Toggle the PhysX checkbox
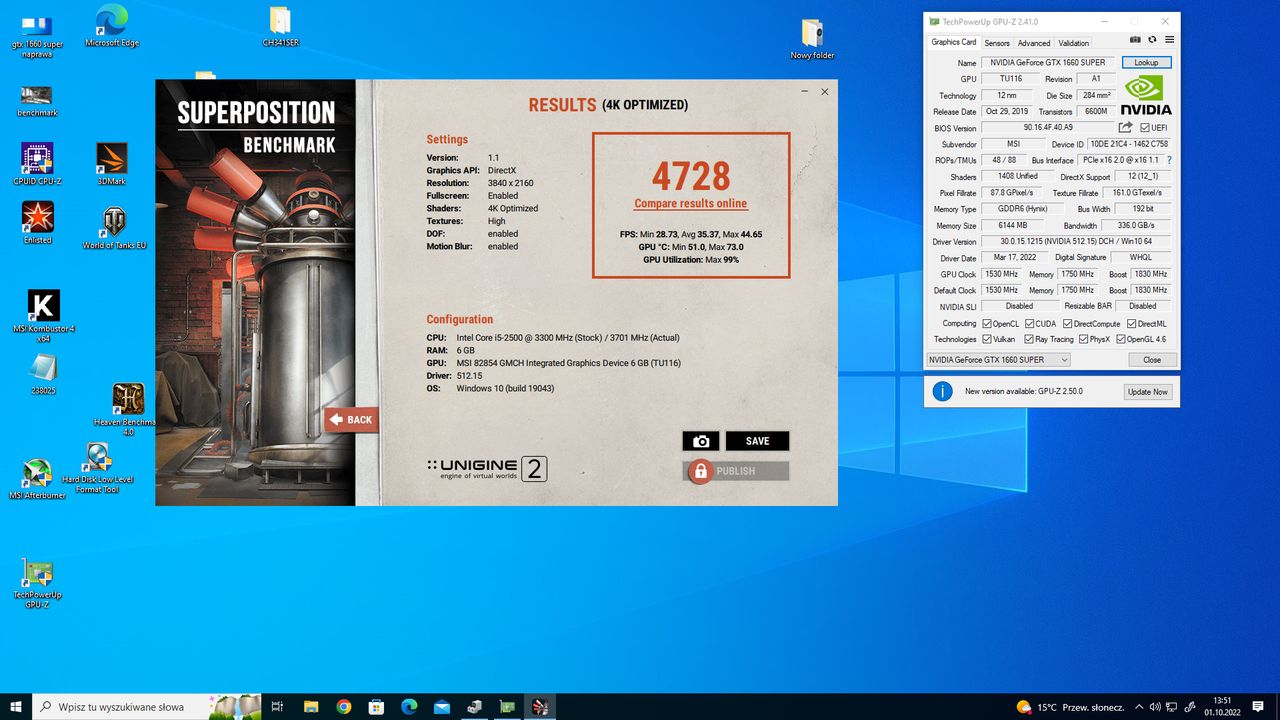 (x=1083, y=339)
